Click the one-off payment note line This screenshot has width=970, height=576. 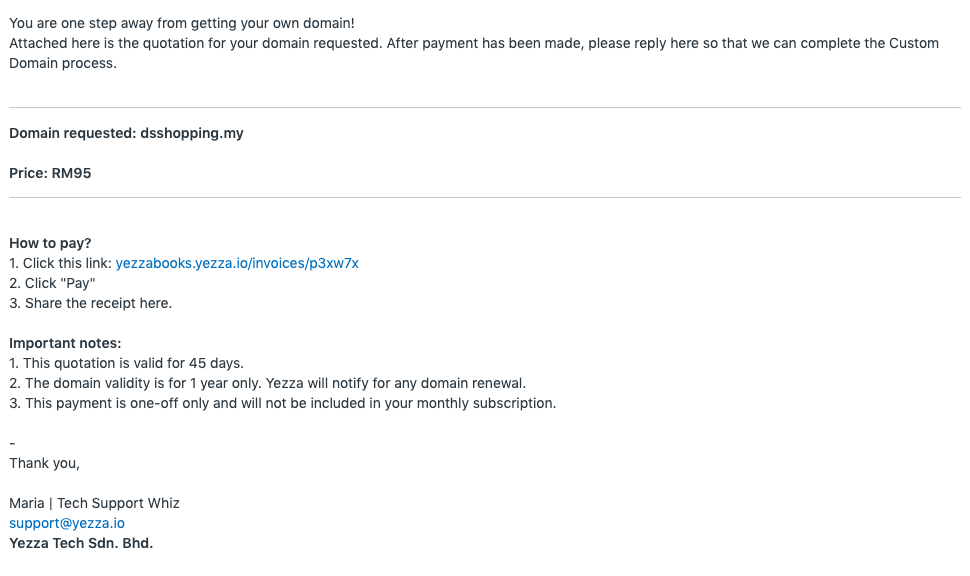coord(282,403)
